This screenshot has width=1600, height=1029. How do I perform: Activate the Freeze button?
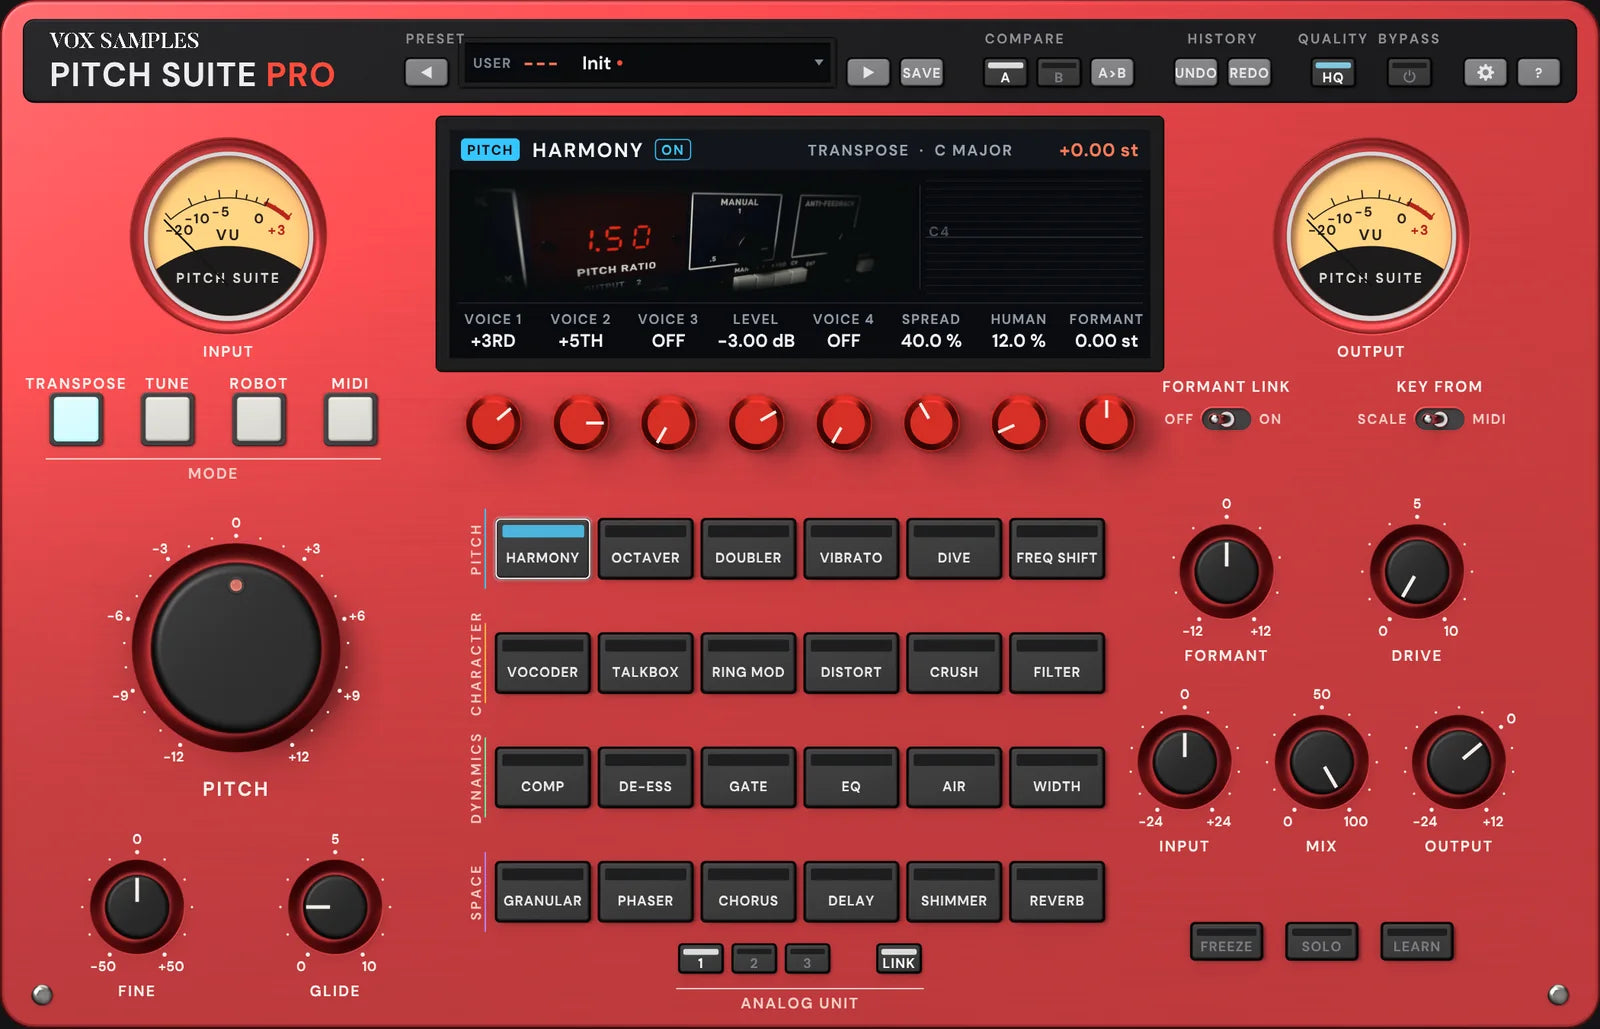1226,941
